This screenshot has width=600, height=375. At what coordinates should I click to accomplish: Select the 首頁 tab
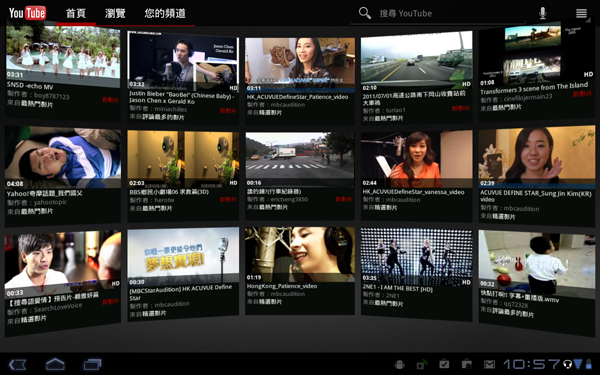(76, 13)
